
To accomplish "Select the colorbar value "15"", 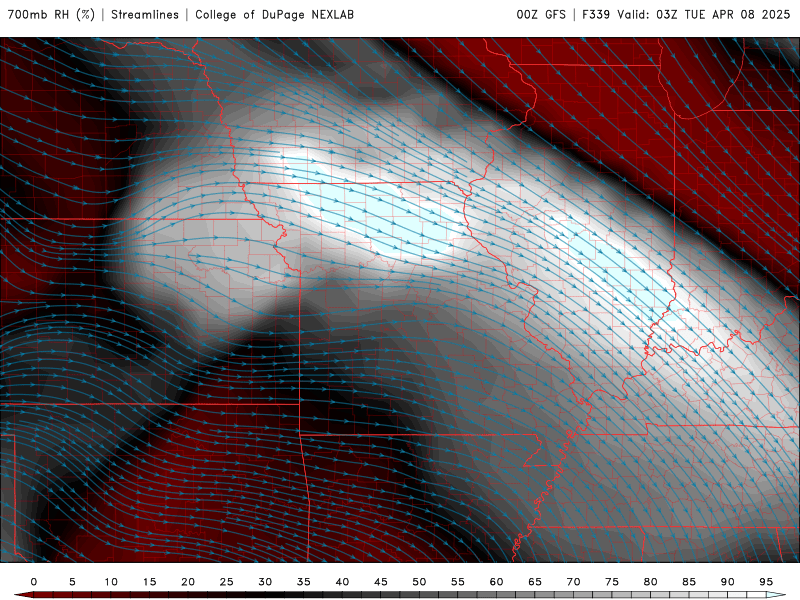I will [x=149, y=582].
